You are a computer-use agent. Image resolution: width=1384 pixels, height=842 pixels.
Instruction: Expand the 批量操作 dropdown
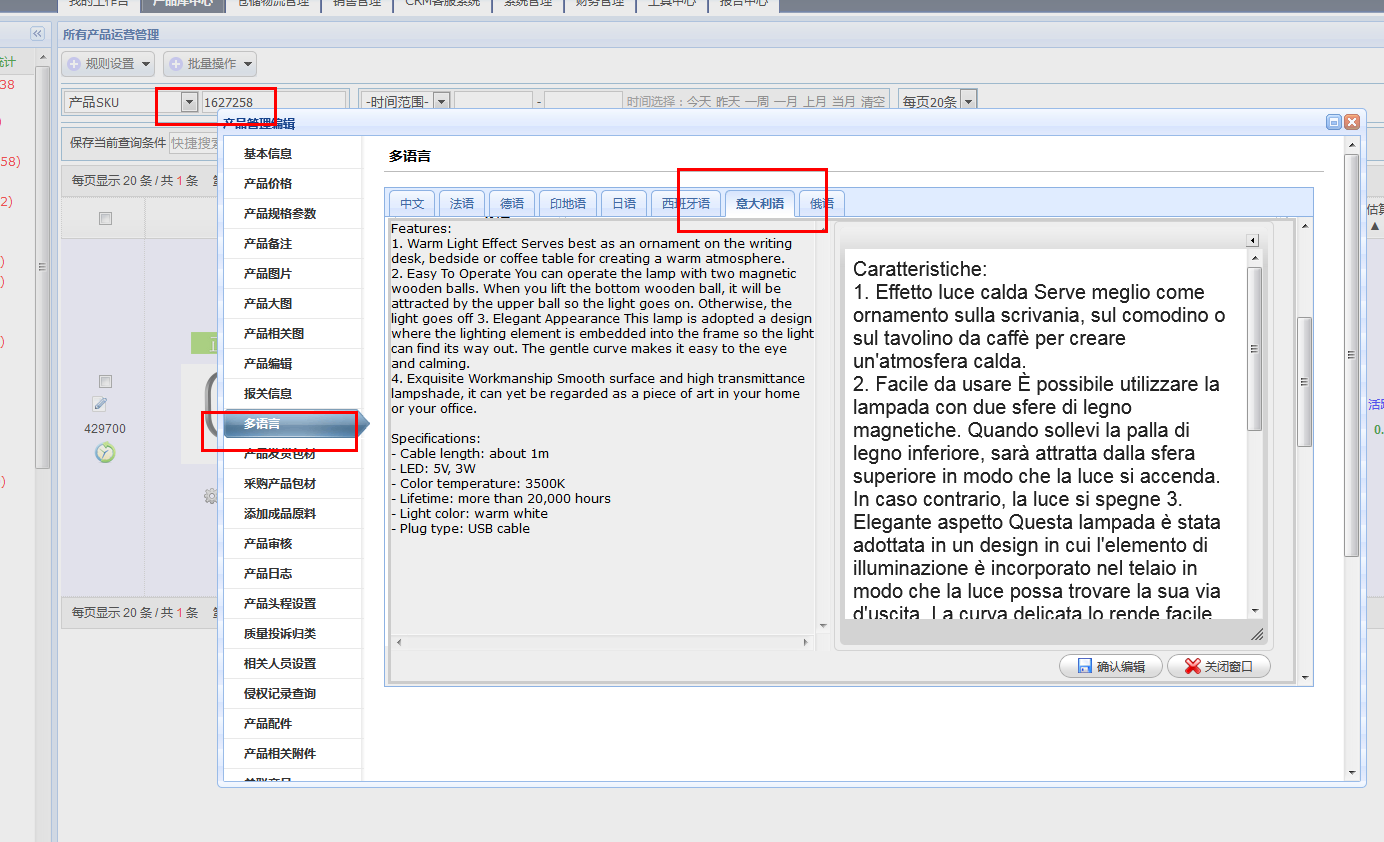[210, 64]
